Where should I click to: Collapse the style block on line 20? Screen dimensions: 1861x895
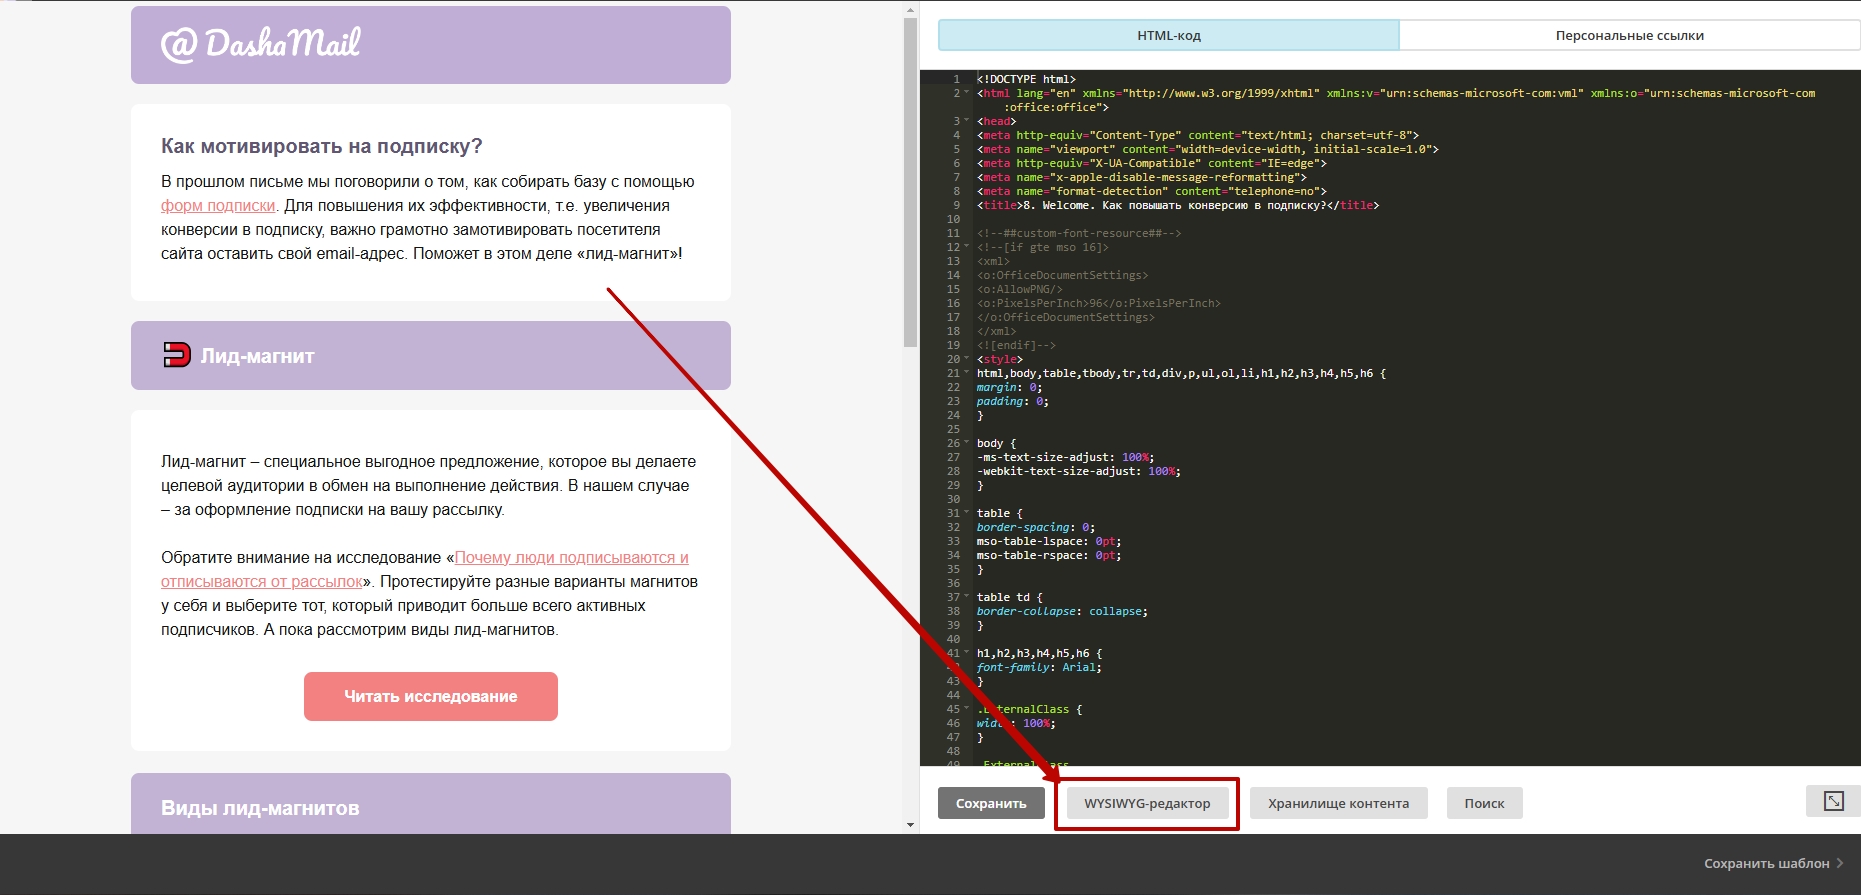(967, 359)
